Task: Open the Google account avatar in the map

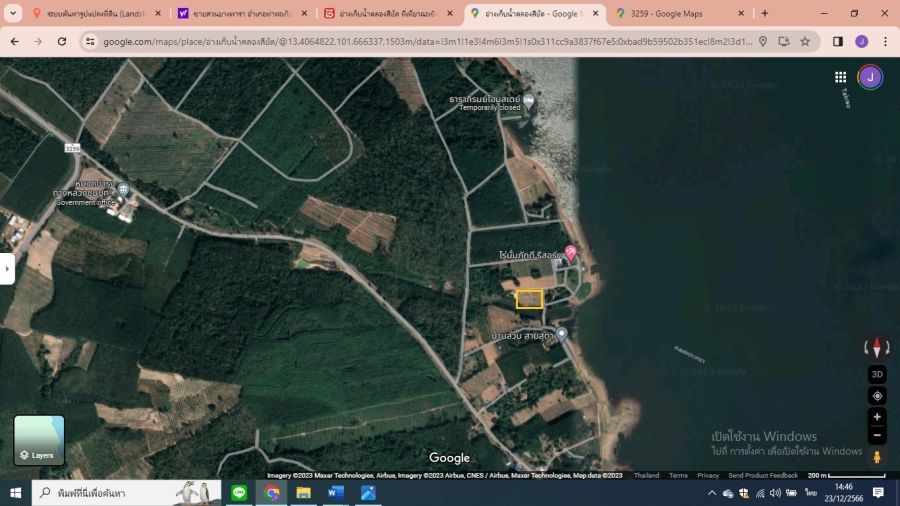Action: [870, 77]
